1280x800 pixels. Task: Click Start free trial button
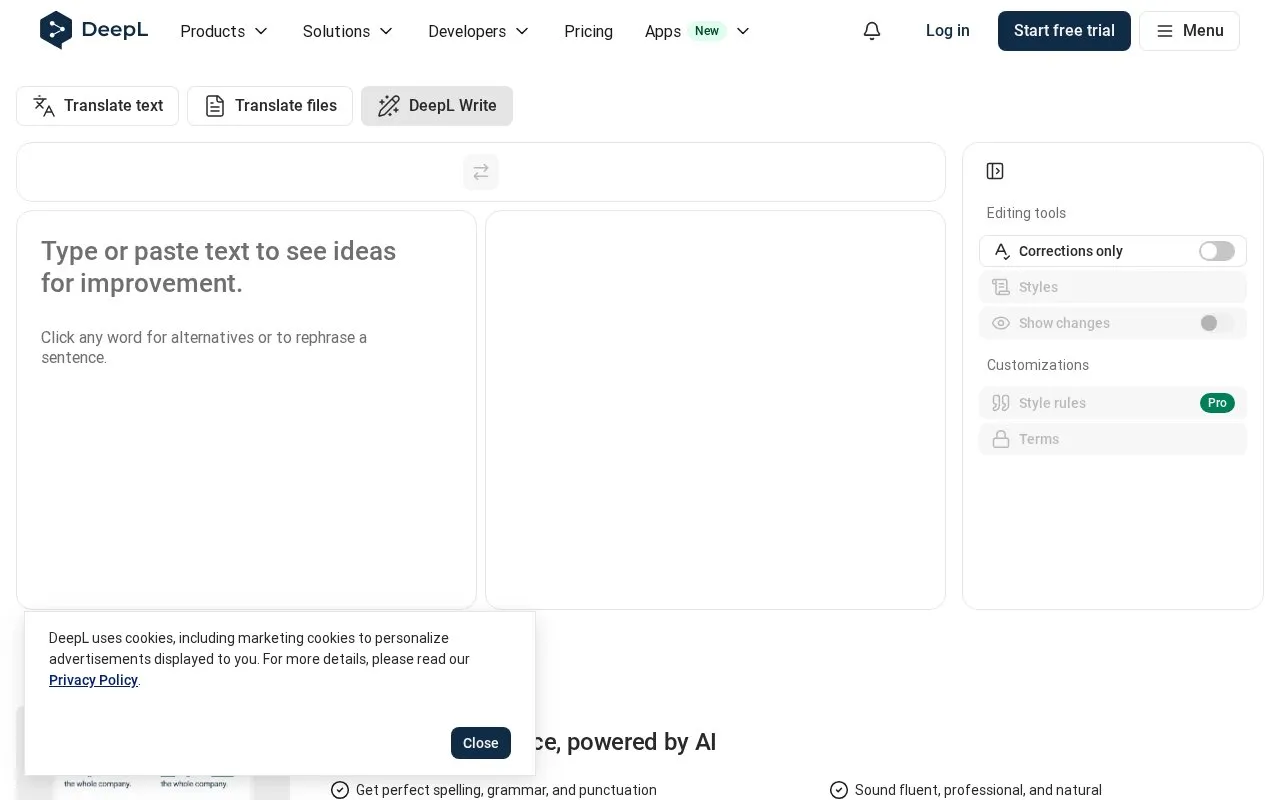pyautogui.click(x=1064, y=31)
